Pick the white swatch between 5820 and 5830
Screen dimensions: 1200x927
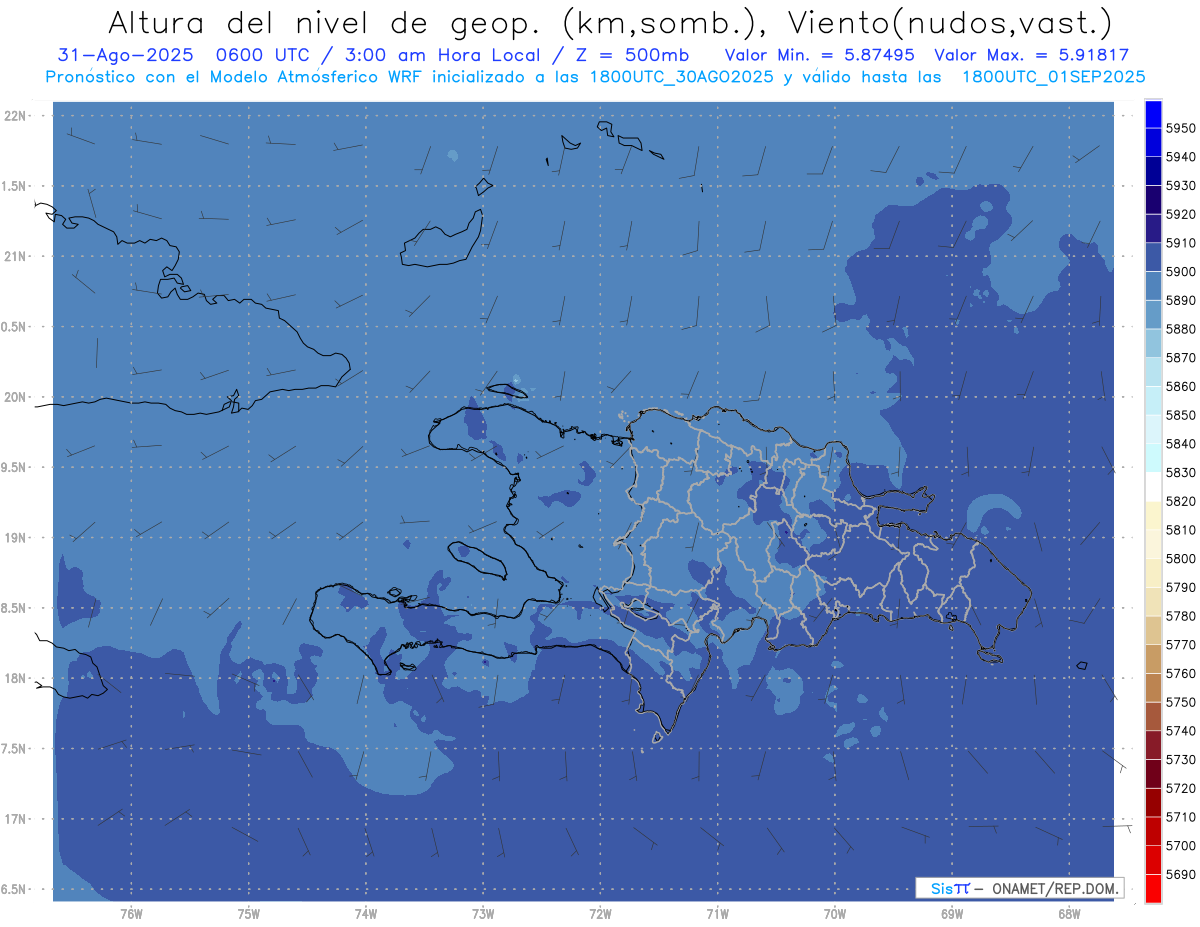[x=1153, y=487]
